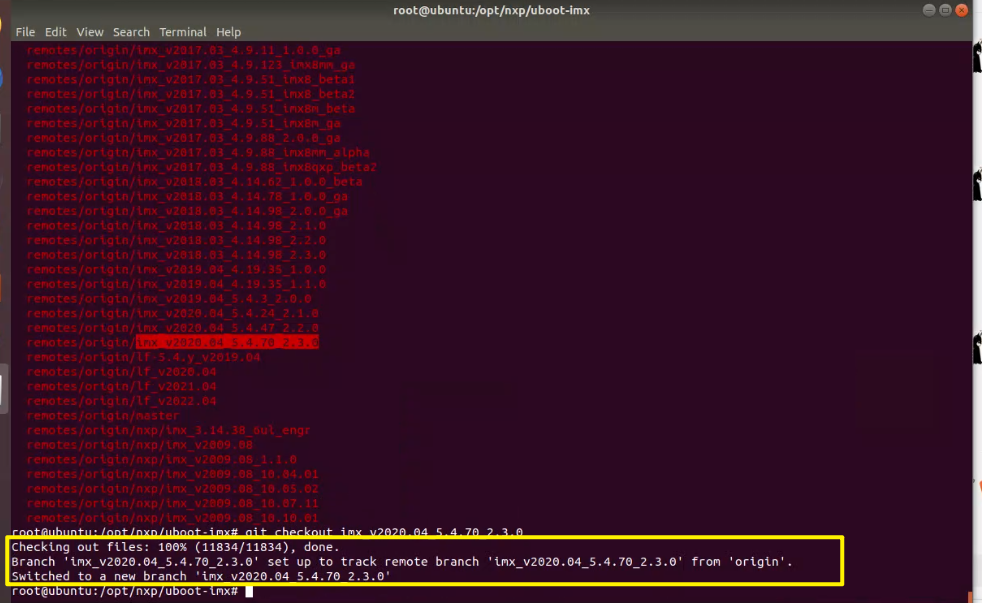Click the remotes/origin/lf_v2022.04 line
This screenshot has width=982, height=603.
[121, 401]
